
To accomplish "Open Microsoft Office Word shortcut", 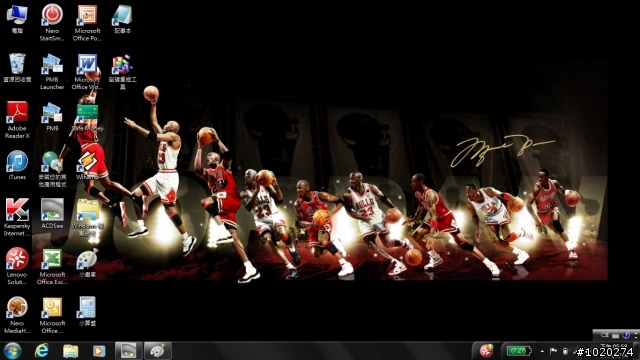I will [87, 71].
